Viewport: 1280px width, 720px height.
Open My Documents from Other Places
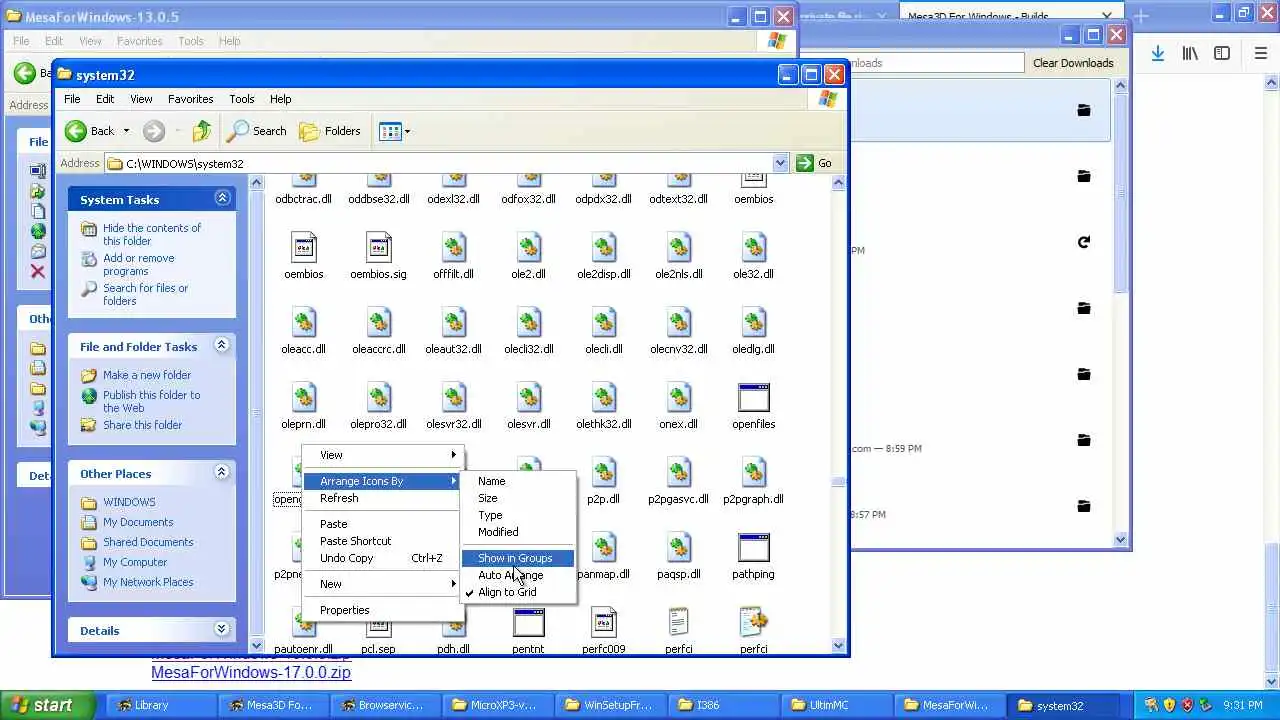click(138, 522)
